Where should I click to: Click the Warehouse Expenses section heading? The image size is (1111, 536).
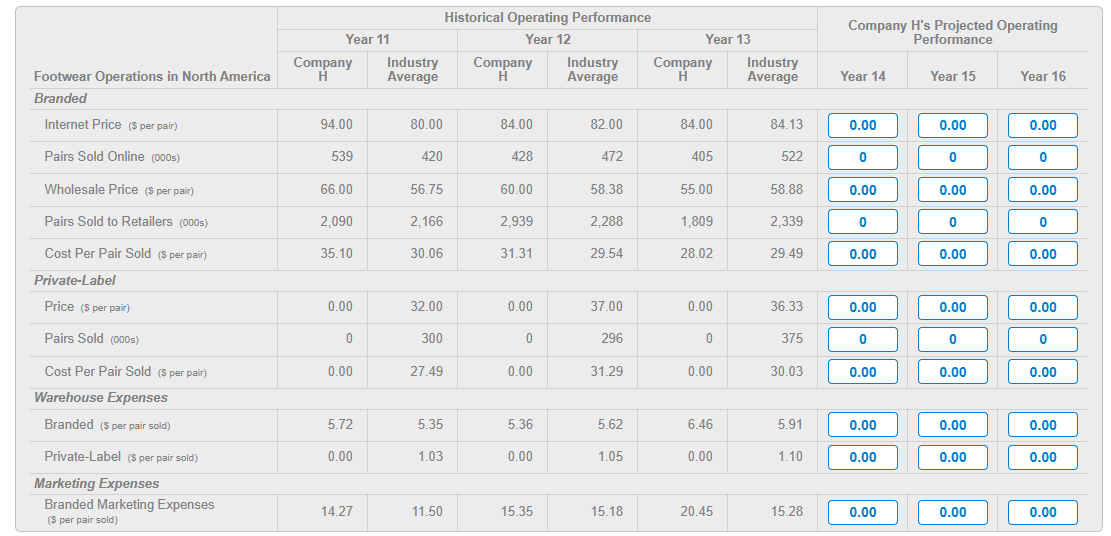pyautogui.click(x=101, y=398)
